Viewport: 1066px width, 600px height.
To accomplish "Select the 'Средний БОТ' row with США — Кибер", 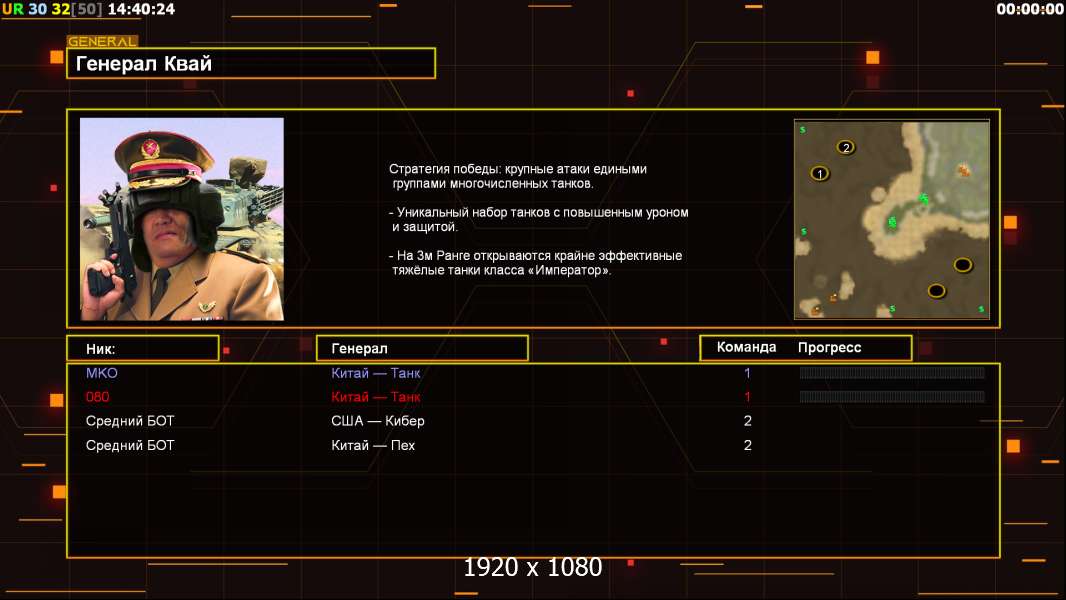I will tap(533, 421).
